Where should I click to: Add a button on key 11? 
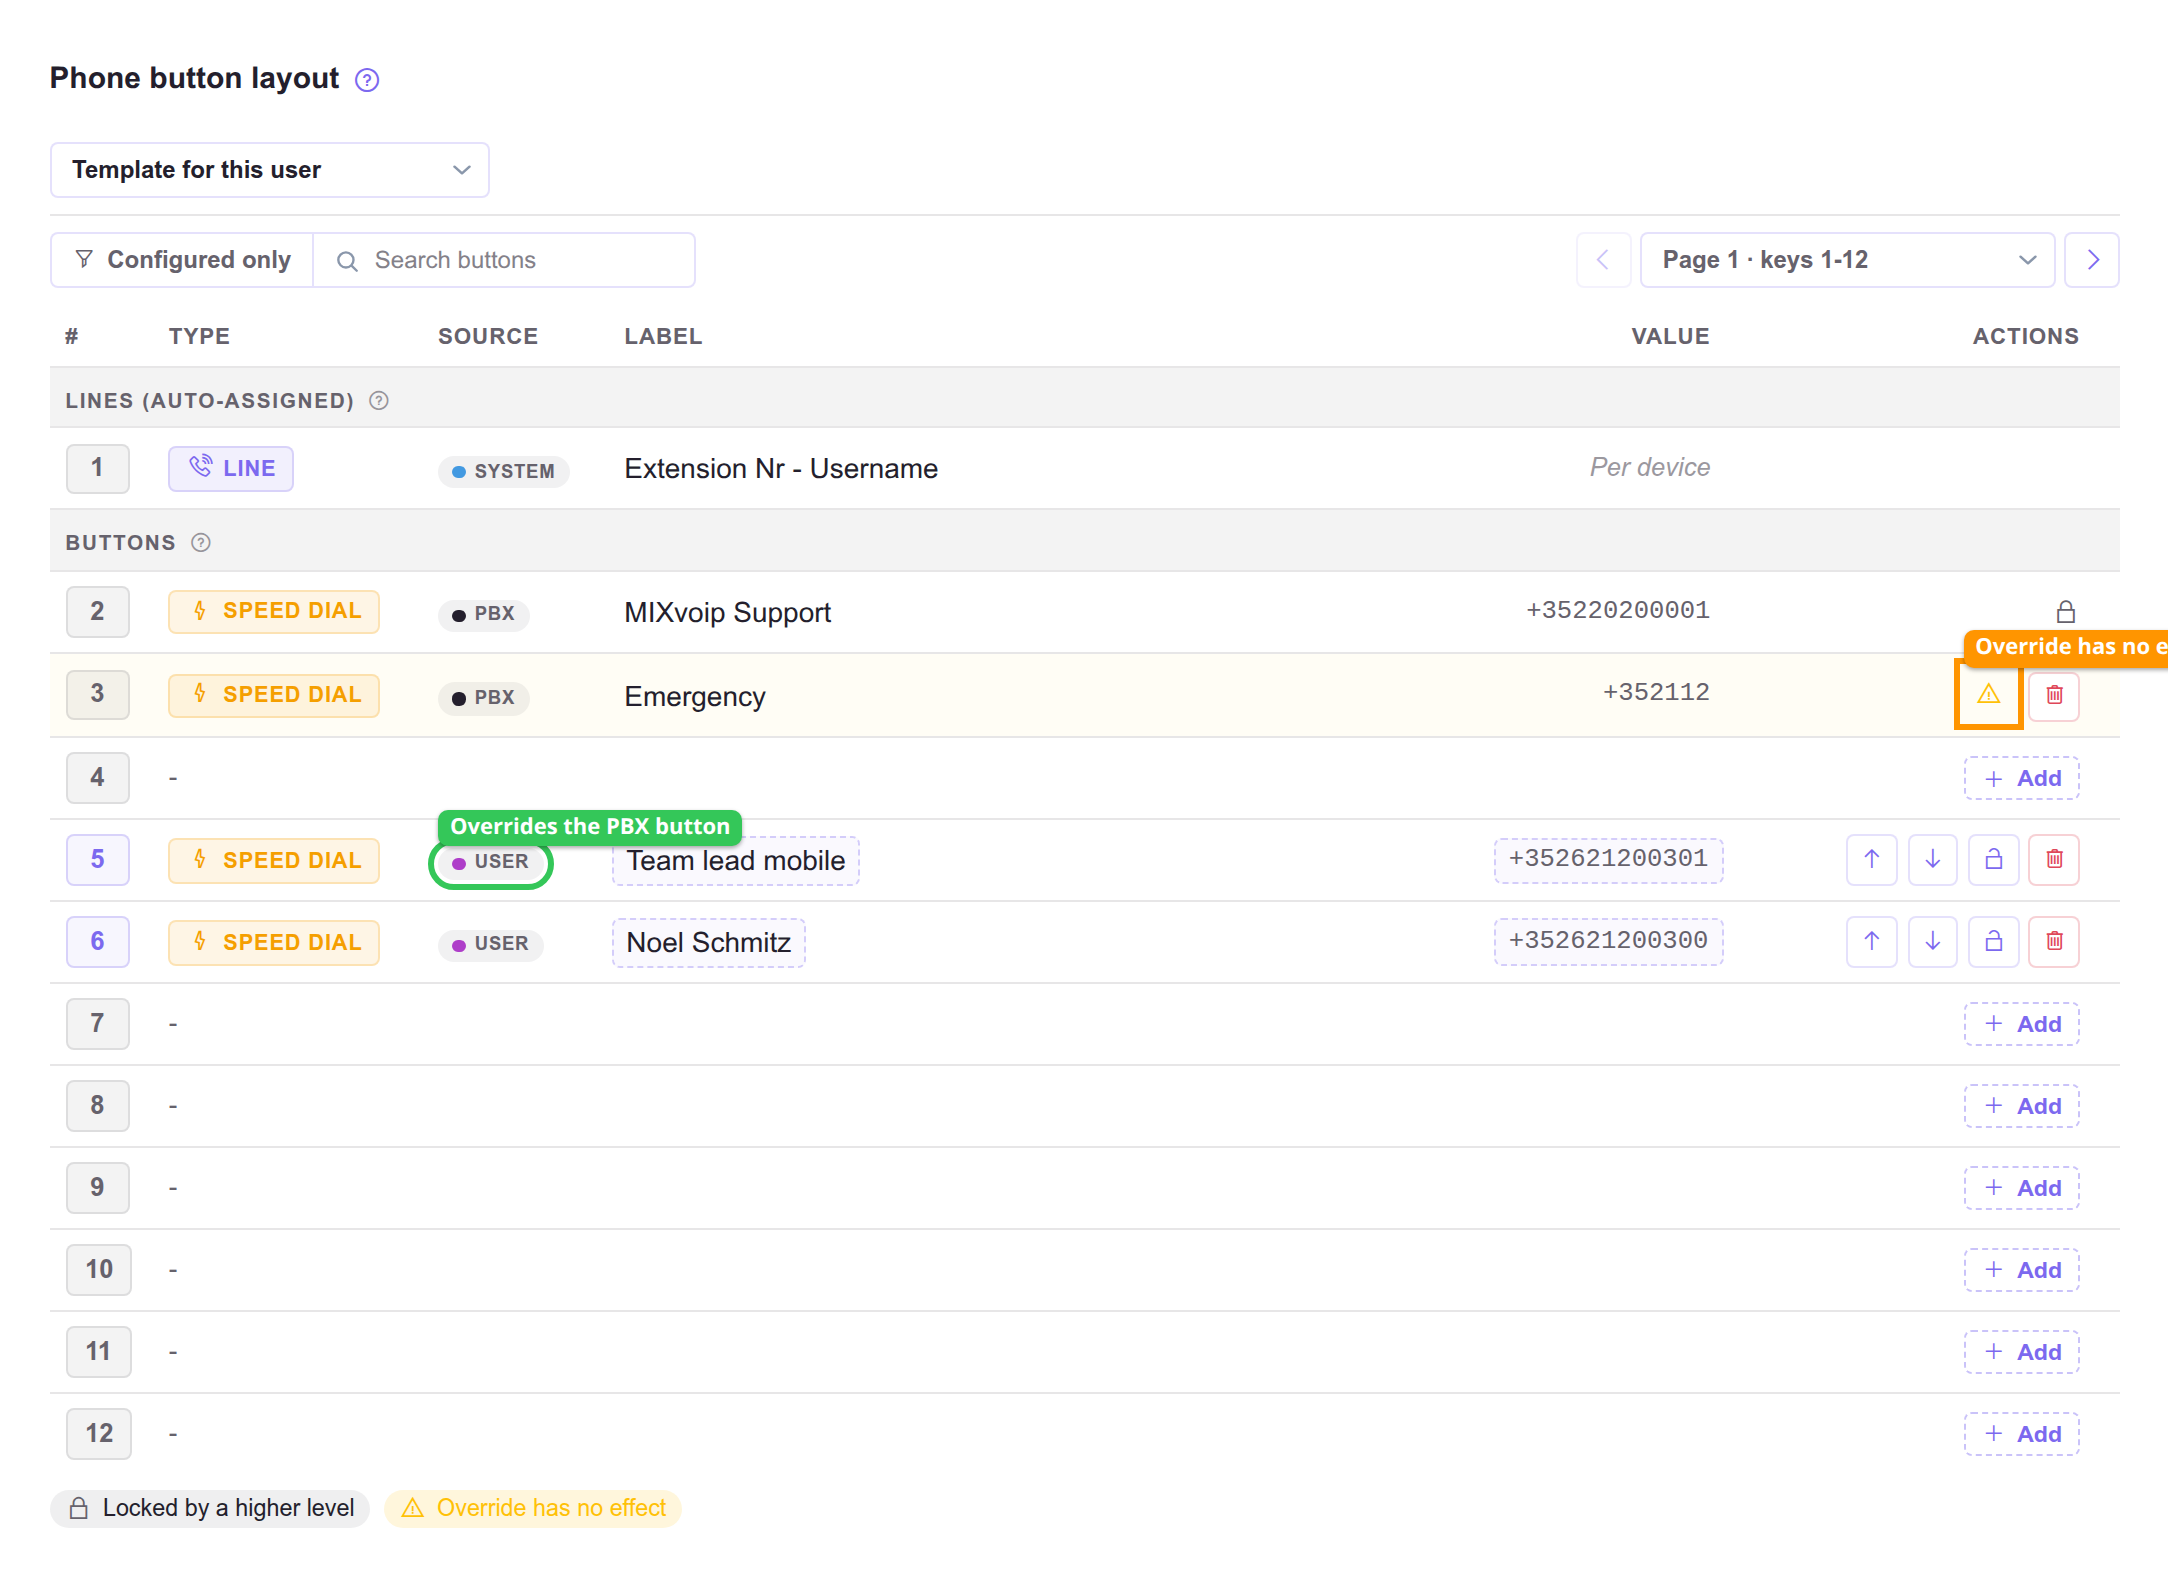2022,1352
